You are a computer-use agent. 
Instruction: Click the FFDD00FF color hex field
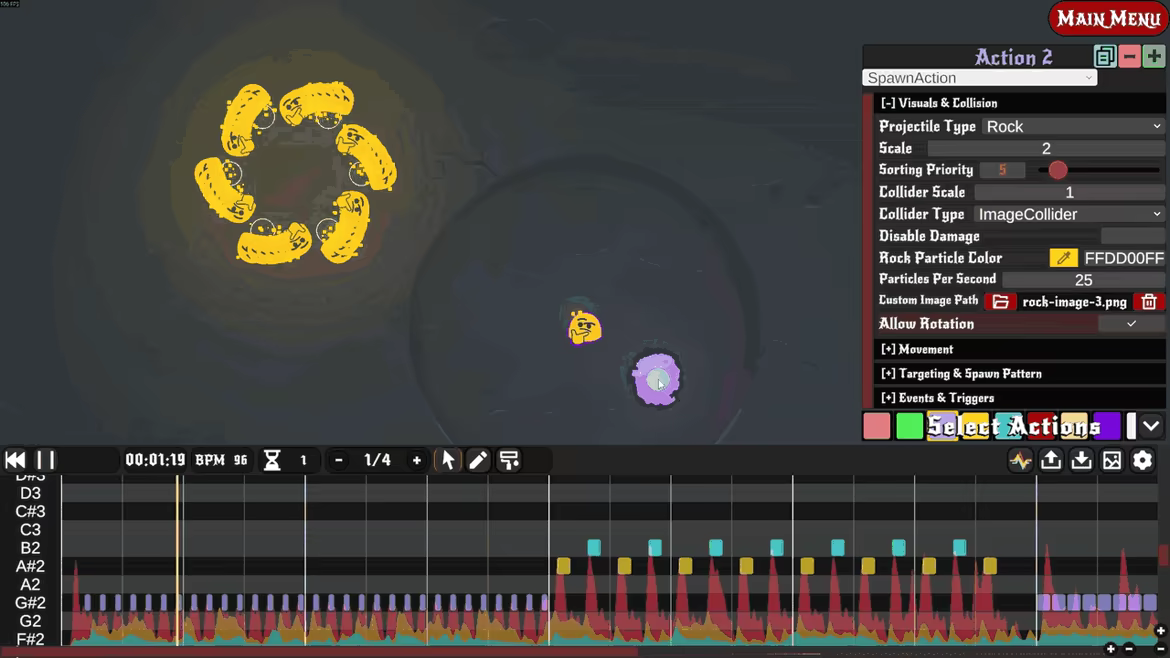point(1123,258)
